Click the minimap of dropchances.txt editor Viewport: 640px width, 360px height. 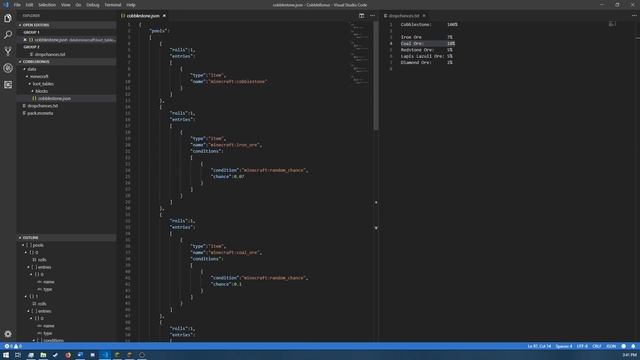[x=612, y=24]
